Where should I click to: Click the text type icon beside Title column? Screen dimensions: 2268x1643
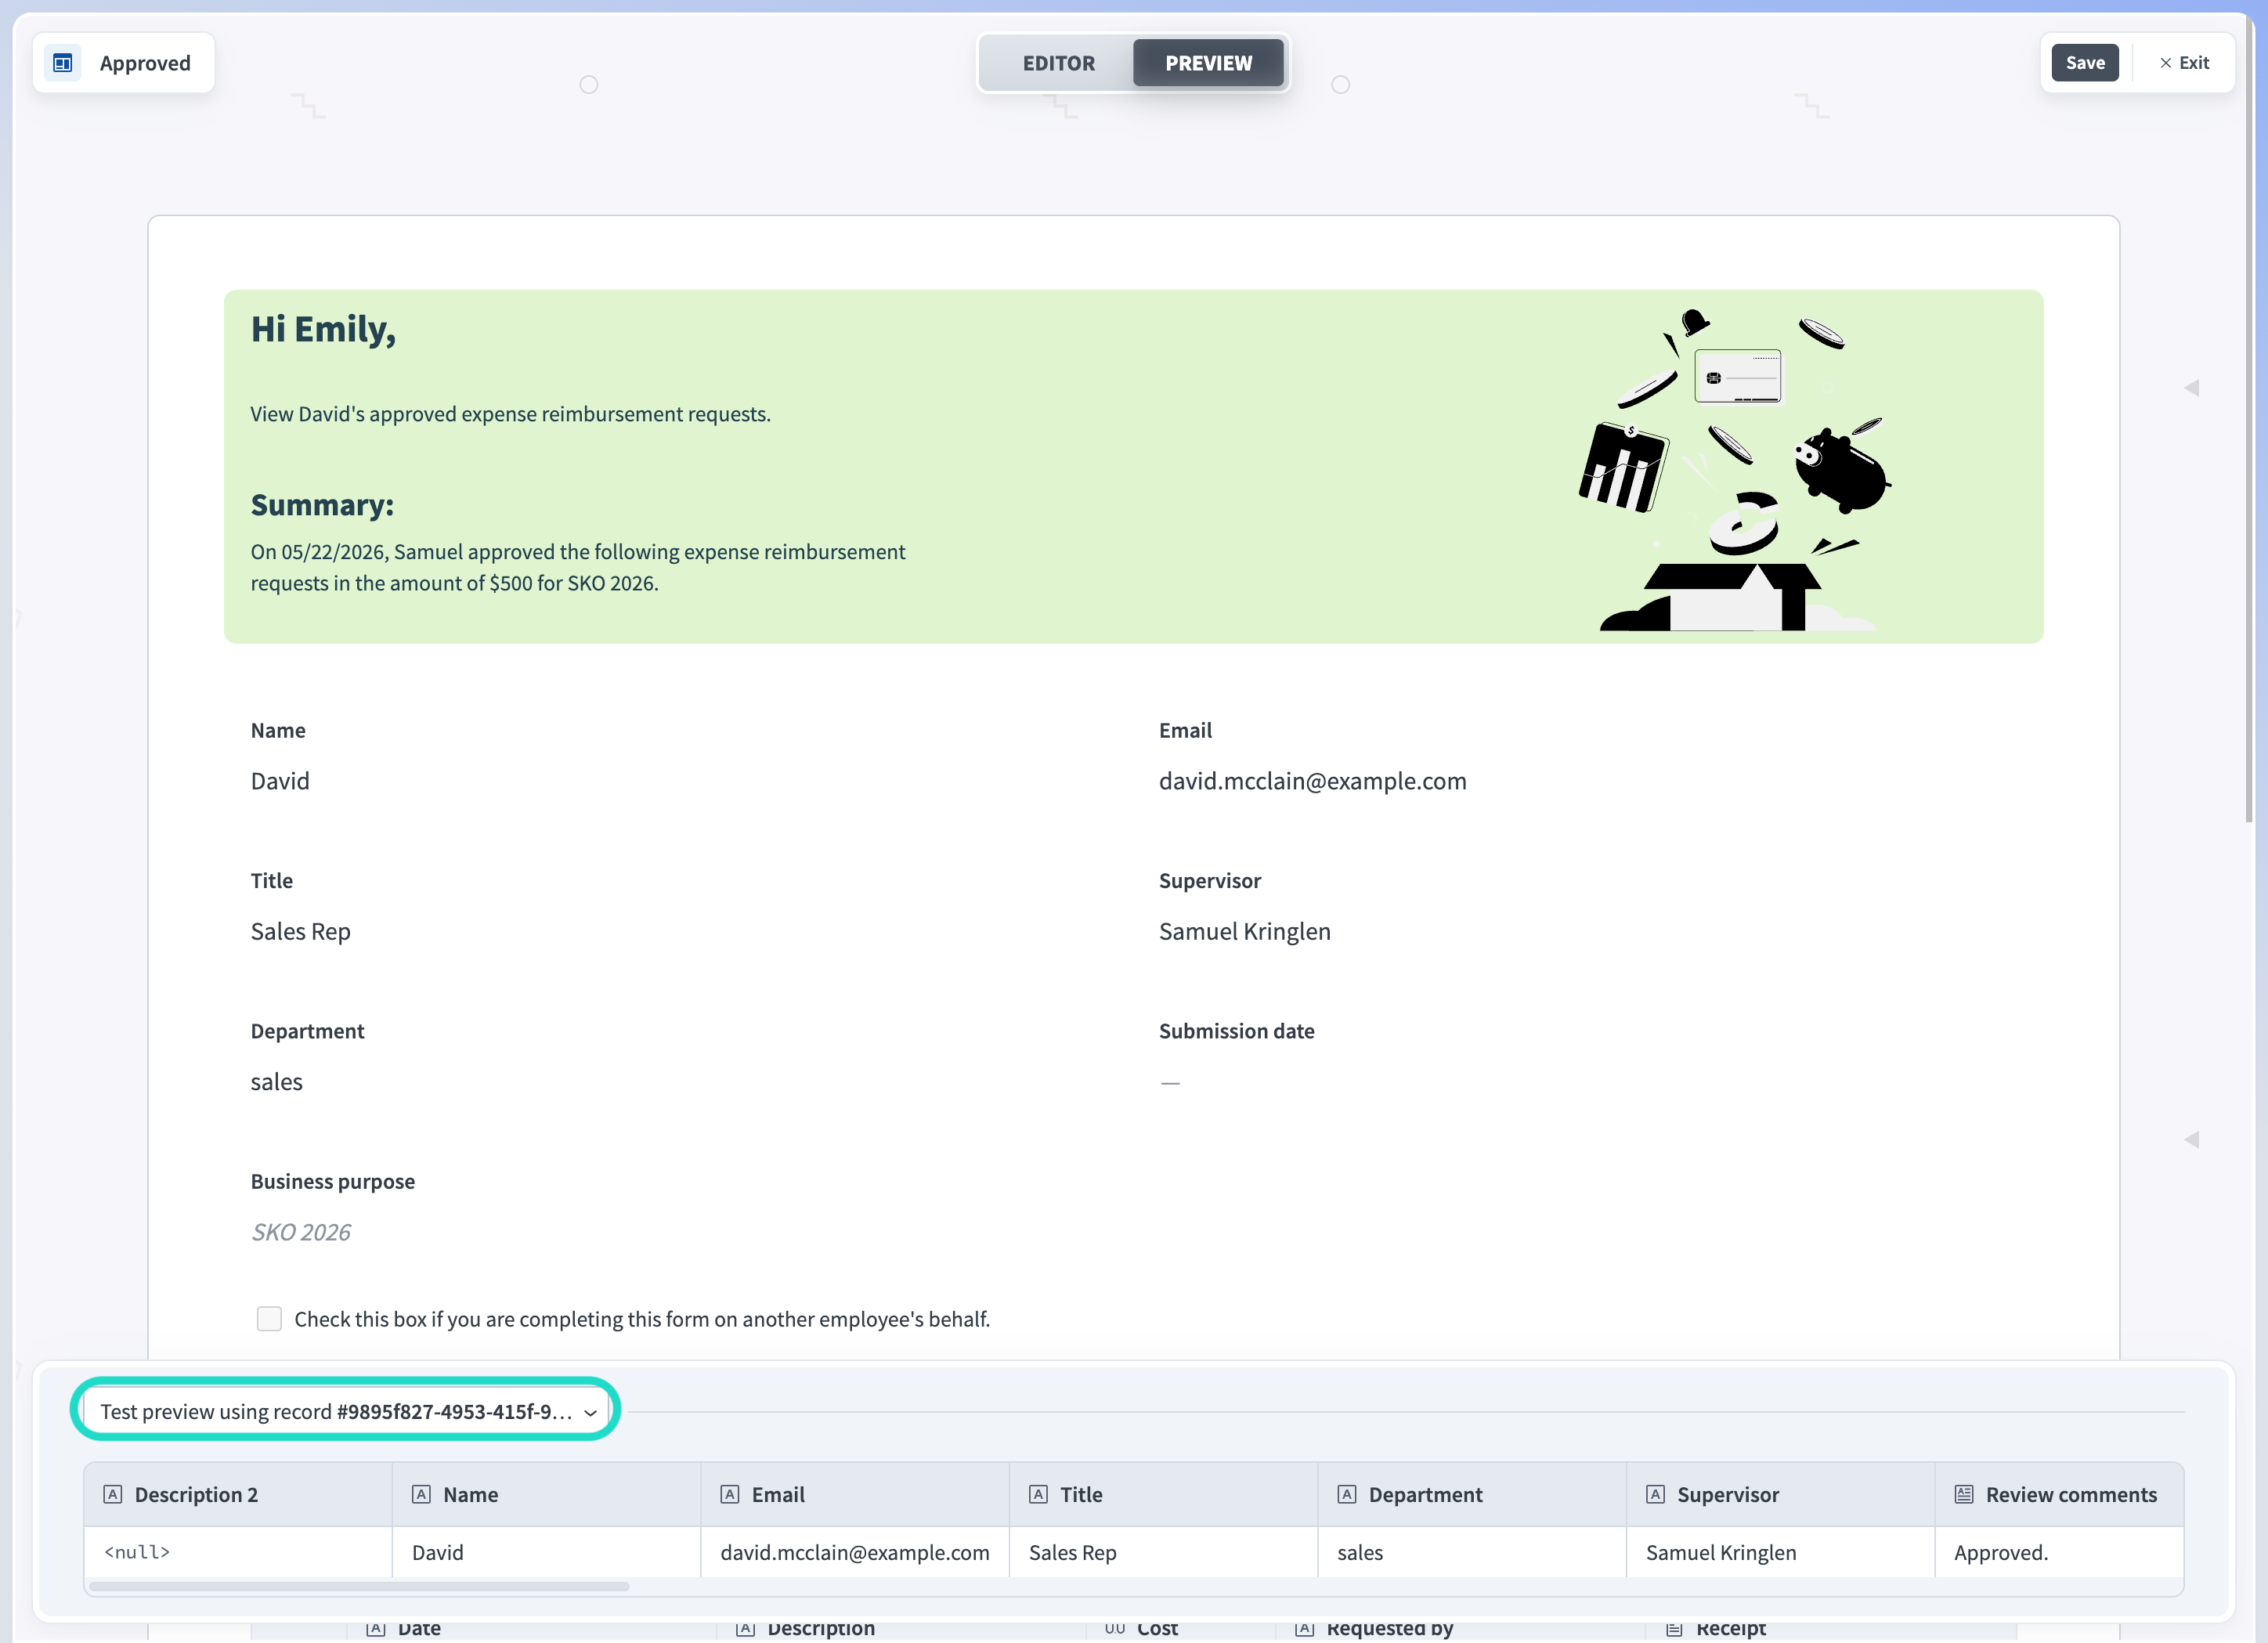tap(1038, 1494)
